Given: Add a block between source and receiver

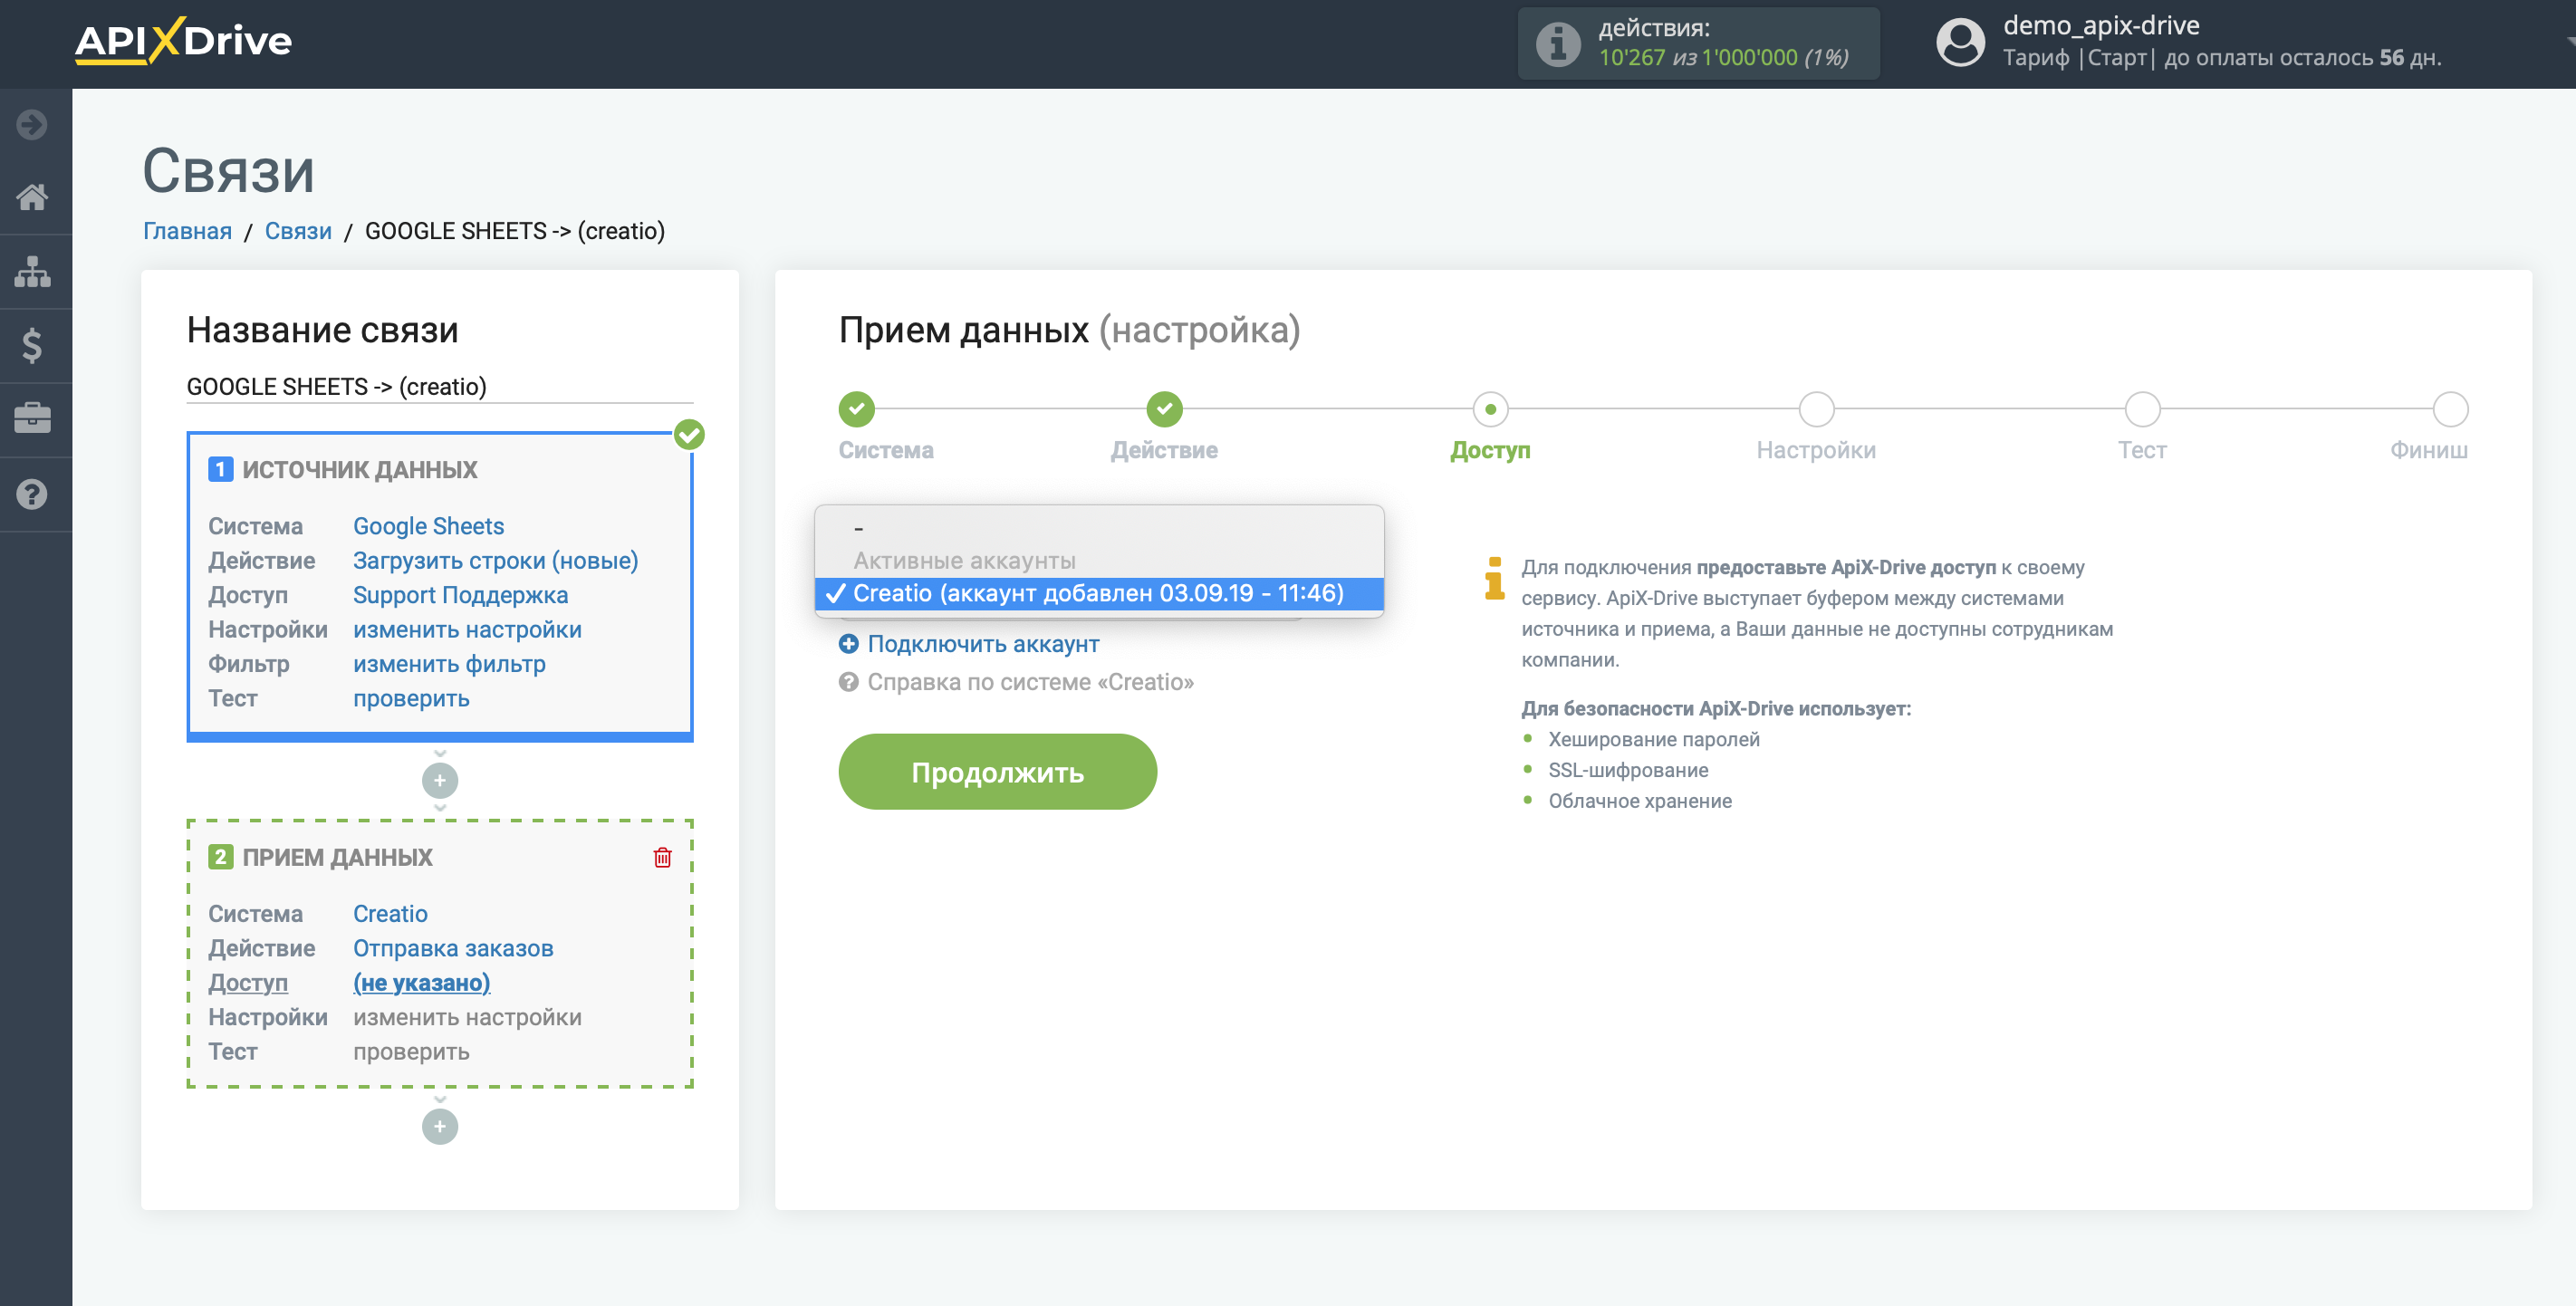Looking at the screenshot, I should [x=440, y=780].
